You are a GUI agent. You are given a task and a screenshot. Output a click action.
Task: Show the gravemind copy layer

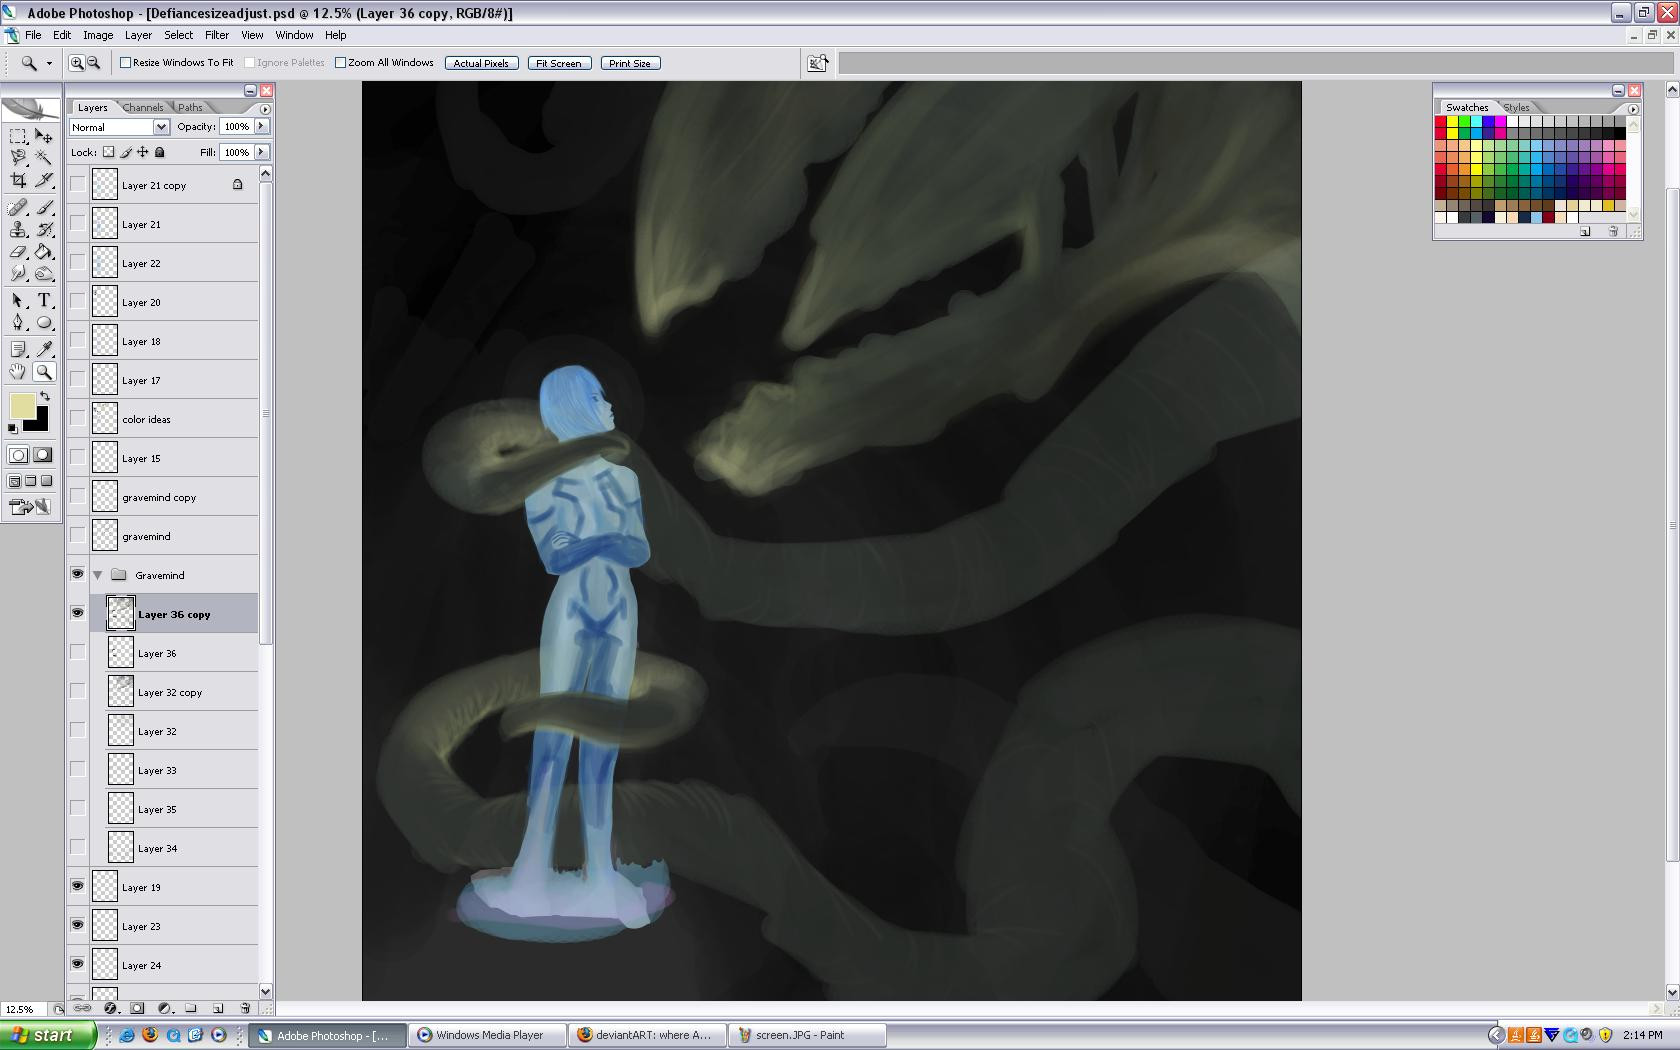(x=78, y=496)
